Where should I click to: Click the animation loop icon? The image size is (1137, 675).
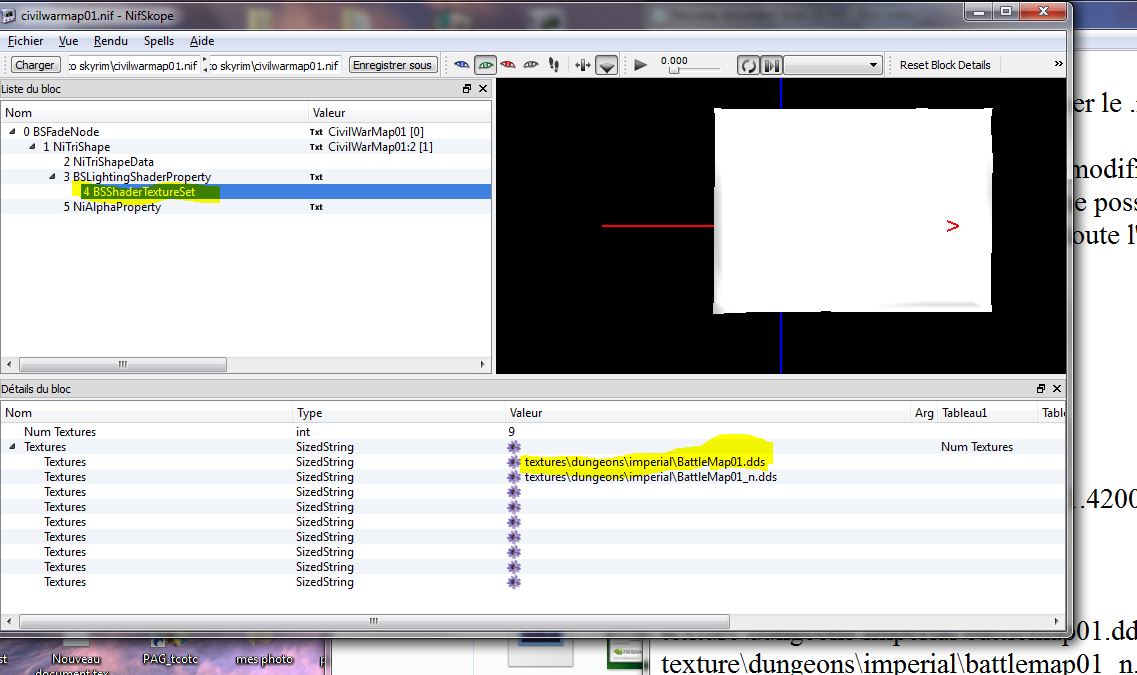coord(748,65)
